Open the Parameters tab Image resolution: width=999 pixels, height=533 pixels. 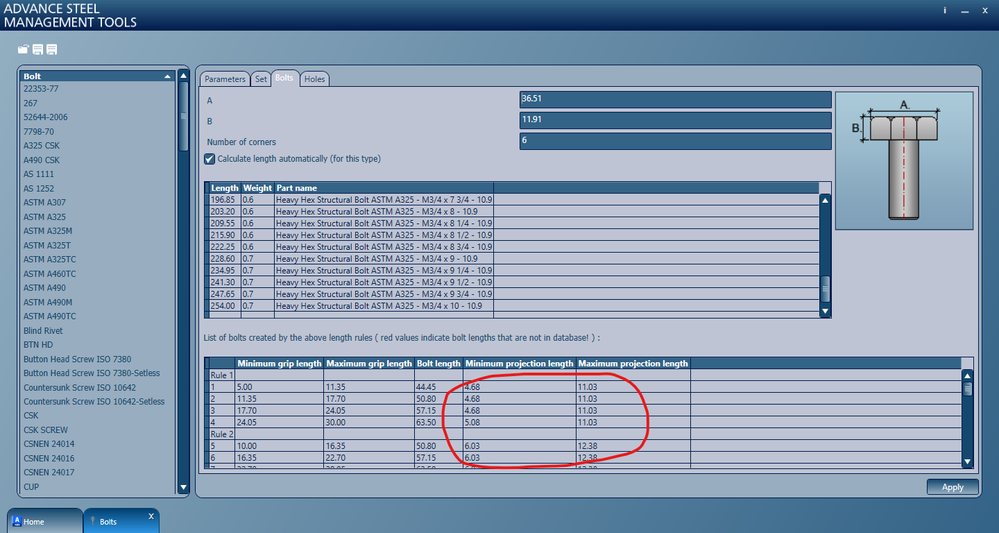225,79
